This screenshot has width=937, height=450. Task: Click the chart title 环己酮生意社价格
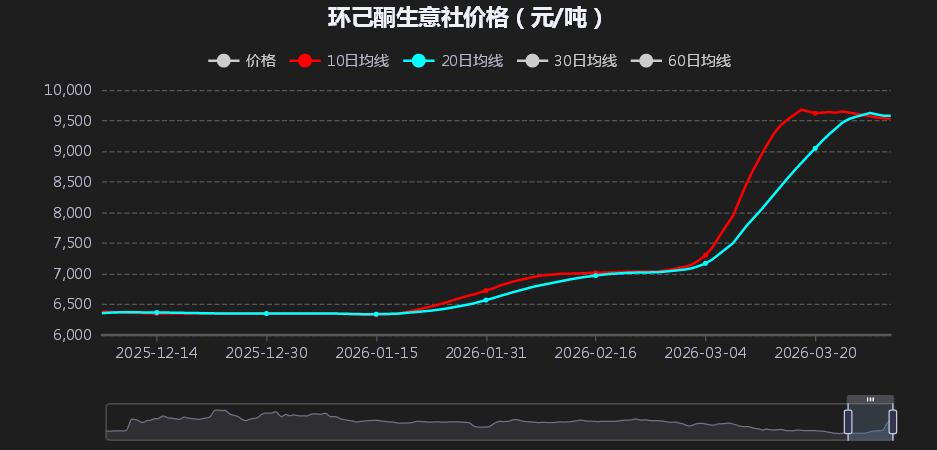tap(467, 18)
